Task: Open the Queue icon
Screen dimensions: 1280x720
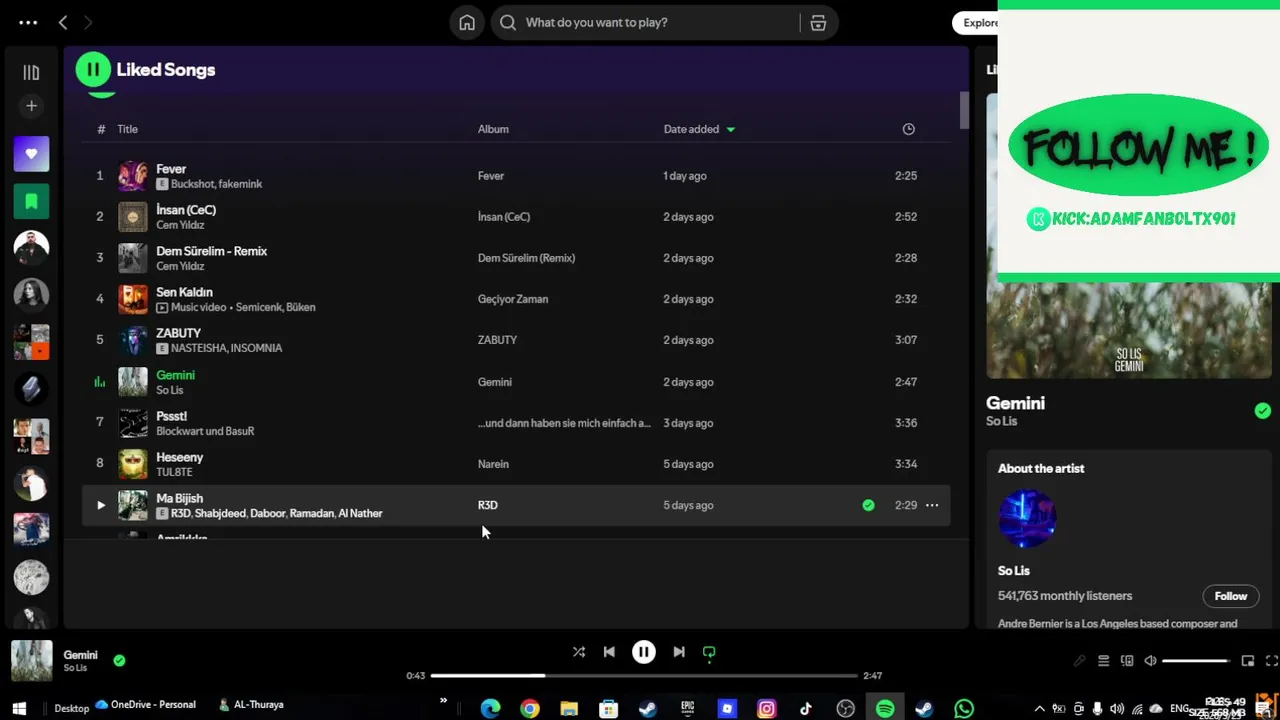Action: (x=1103, y=661)
